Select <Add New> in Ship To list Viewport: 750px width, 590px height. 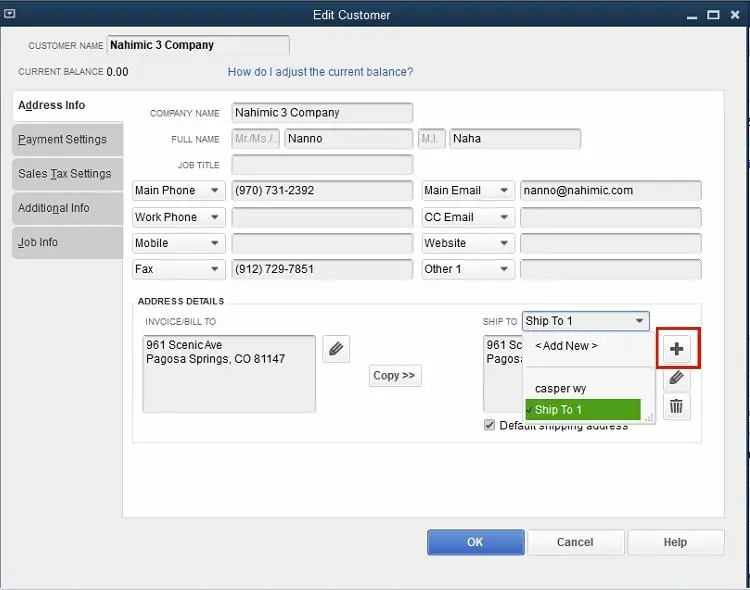(566, 345)
